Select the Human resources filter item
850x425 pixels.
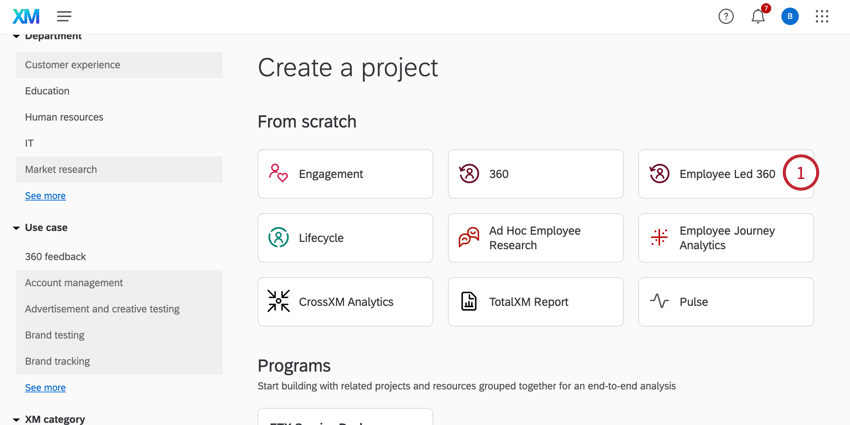point(64,117)
